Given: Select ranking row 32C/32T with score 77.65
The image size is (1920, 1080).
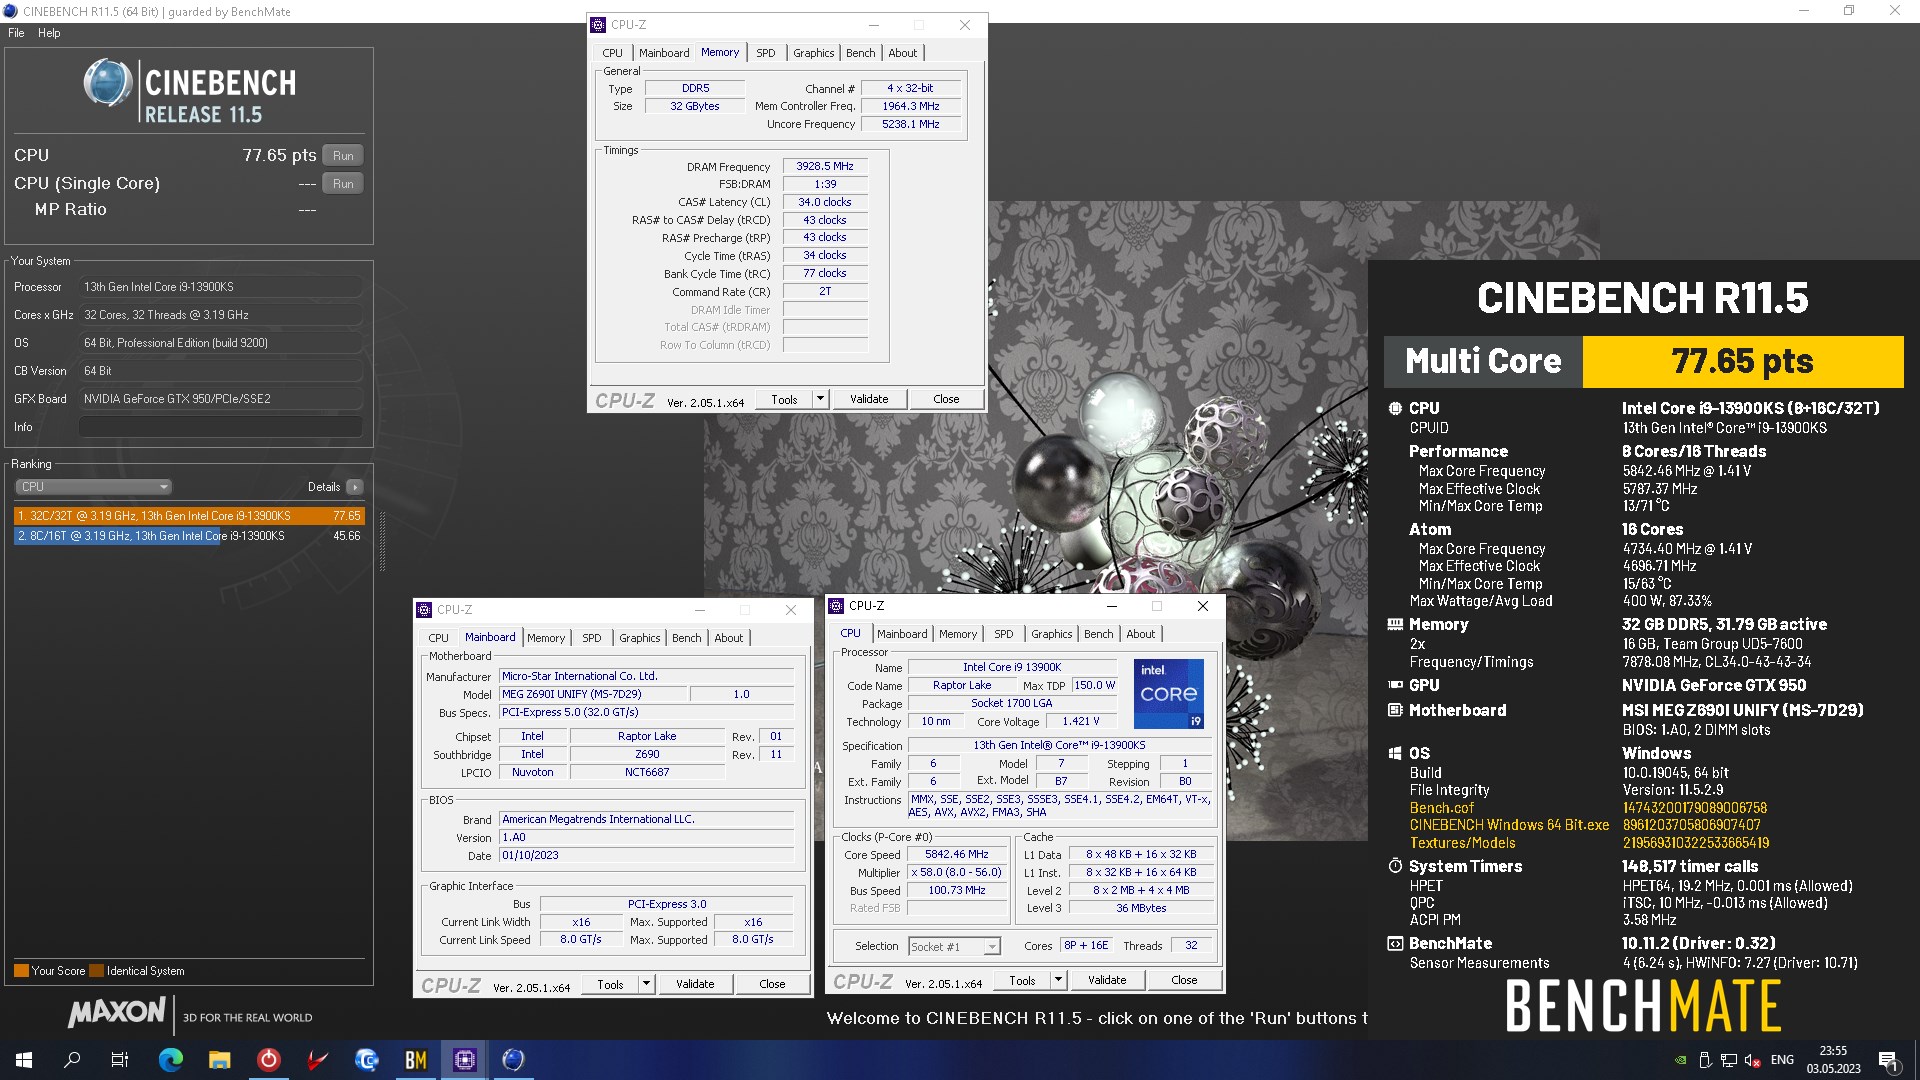Looking at the screenshot, I should click(189, 516).
